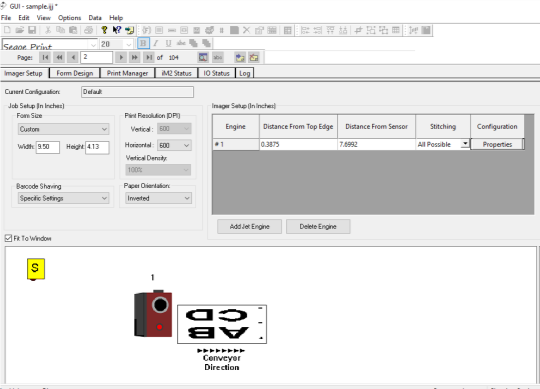Click the Cut scissors icon
The image size is (540, 389).
pos(48,30)
